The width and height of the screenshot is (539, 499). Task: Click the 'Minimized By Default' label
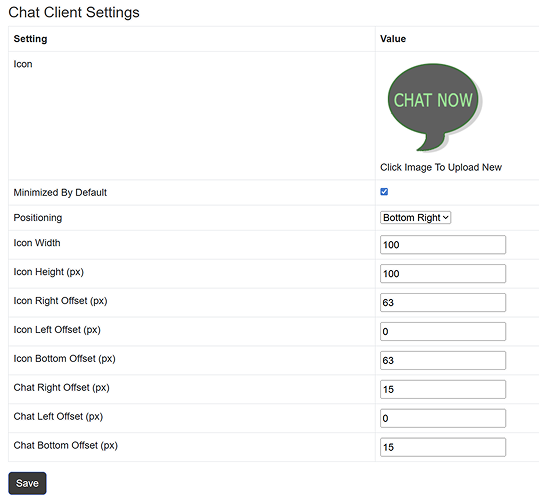click(x=60, y=192)
